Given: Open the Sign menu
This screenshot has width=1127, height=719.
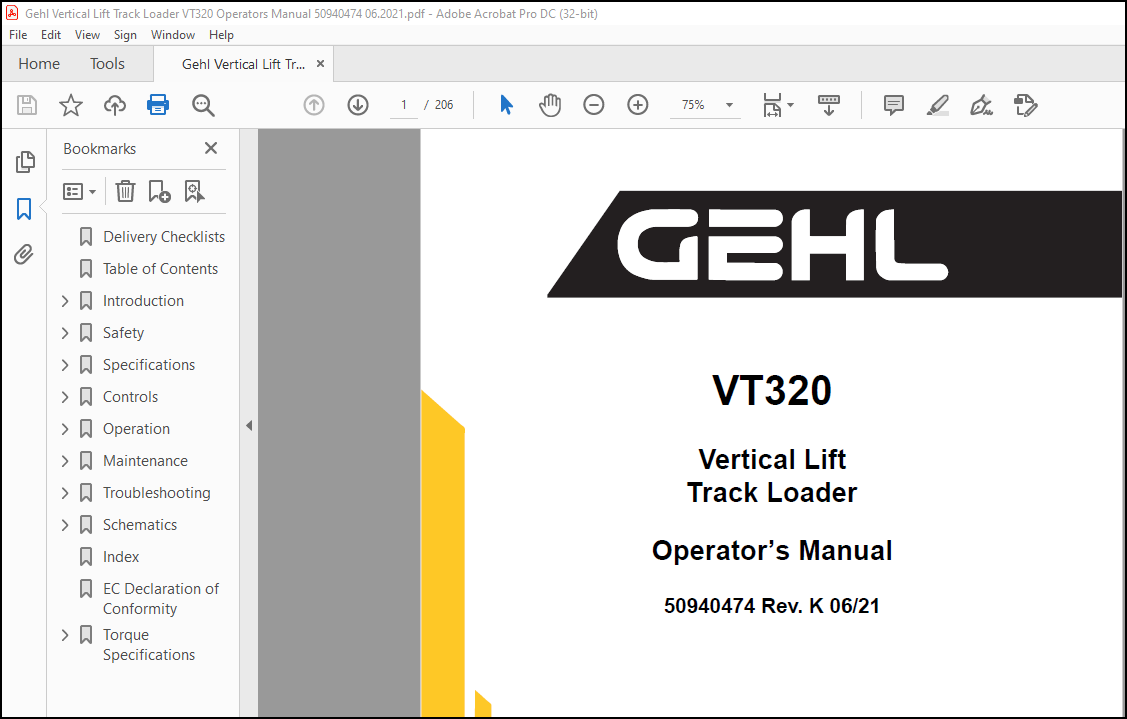Looking at the screenshot, I should [125, 35].
